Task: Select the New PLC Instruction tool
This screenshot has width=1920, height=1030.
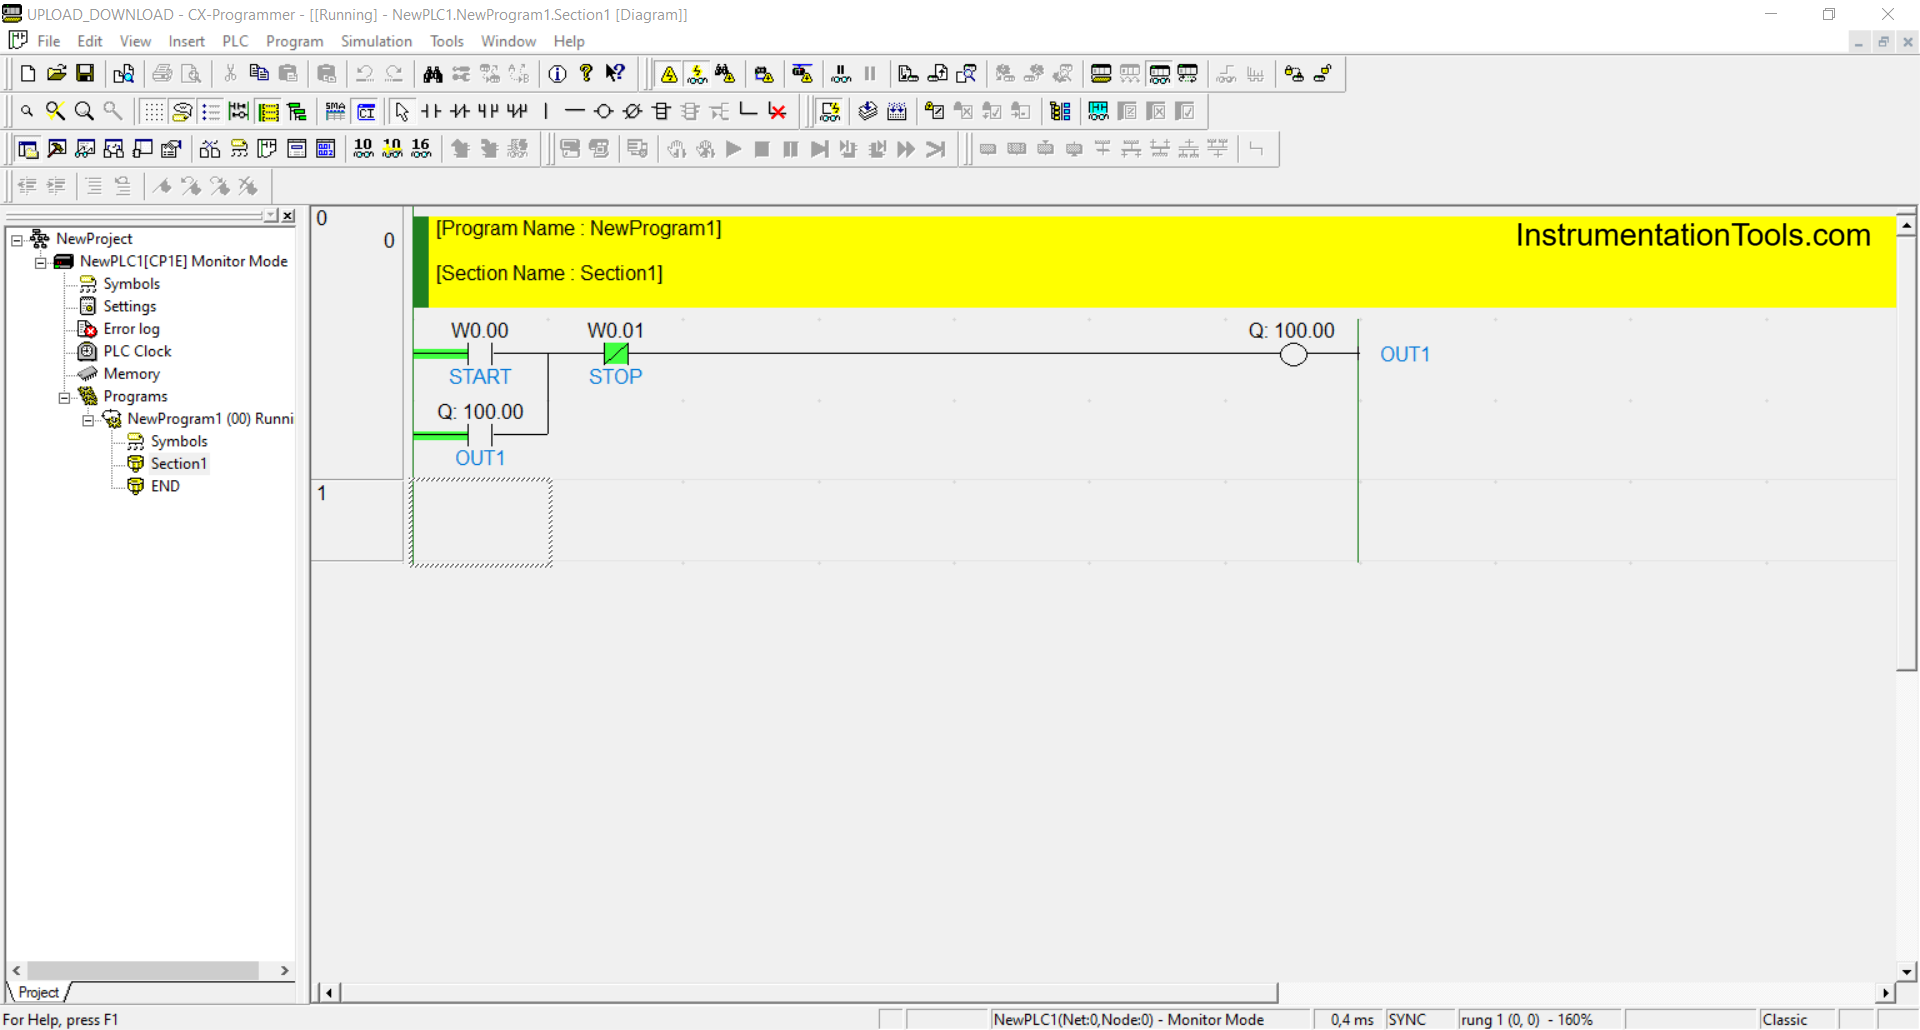Action: tap(662, 111)
